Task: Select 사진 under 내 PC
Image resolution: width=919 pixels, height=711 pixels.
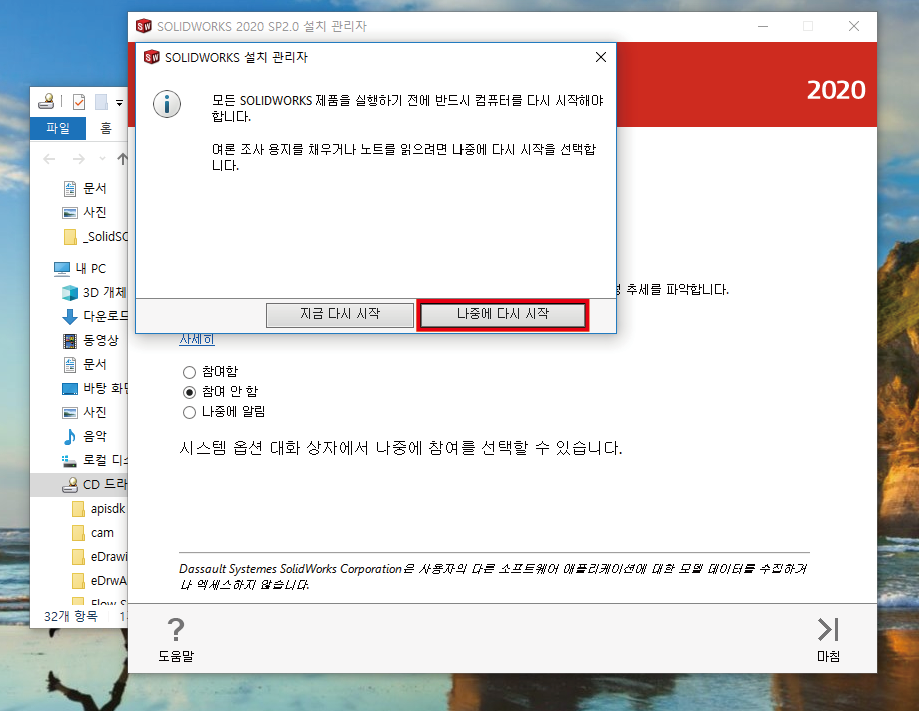Action: click(x=85, y=413)
